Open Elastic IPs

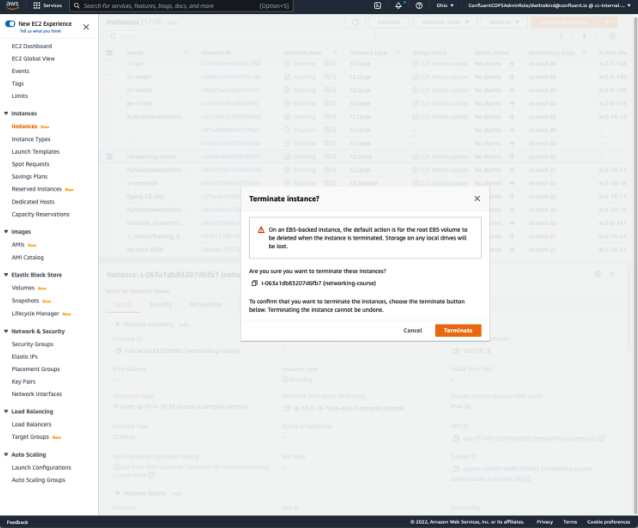[24, 357]
